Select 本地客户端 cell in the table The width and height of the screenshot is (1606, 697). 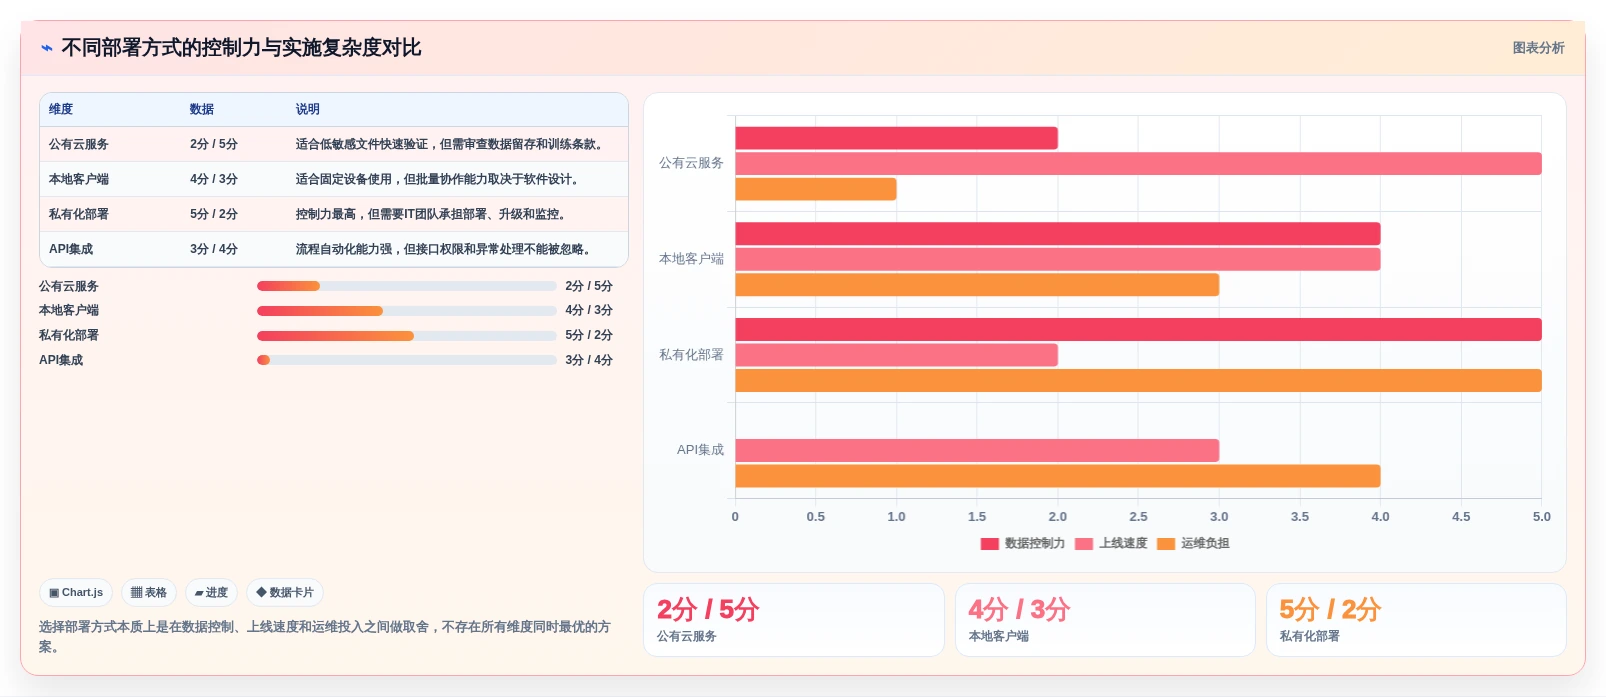point(79,179)
